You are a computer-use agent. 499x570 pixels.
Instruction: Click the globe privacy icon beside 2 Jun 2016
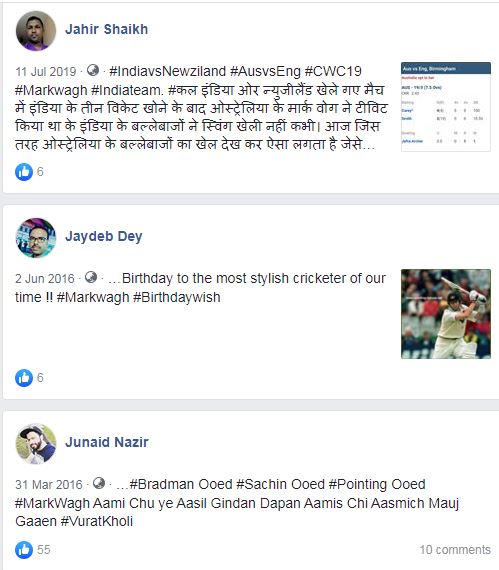pos(91,277)
